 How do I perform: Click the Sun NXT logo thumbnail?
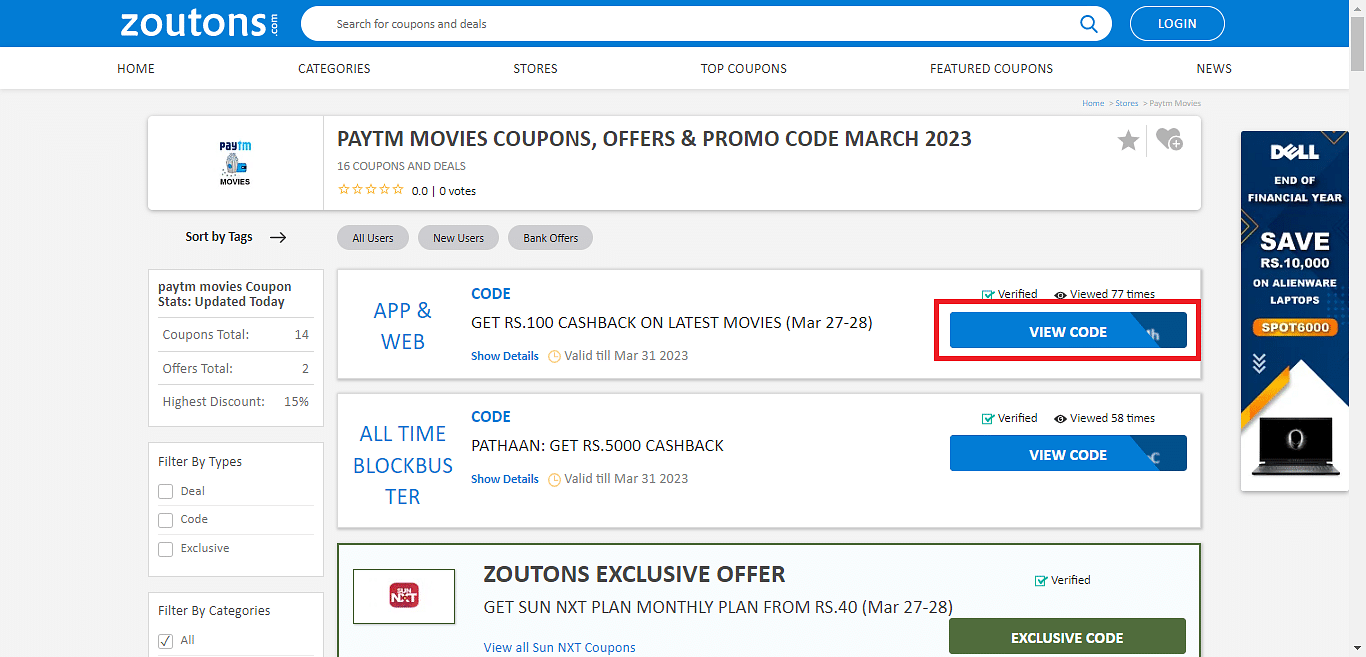pos(404,596)
